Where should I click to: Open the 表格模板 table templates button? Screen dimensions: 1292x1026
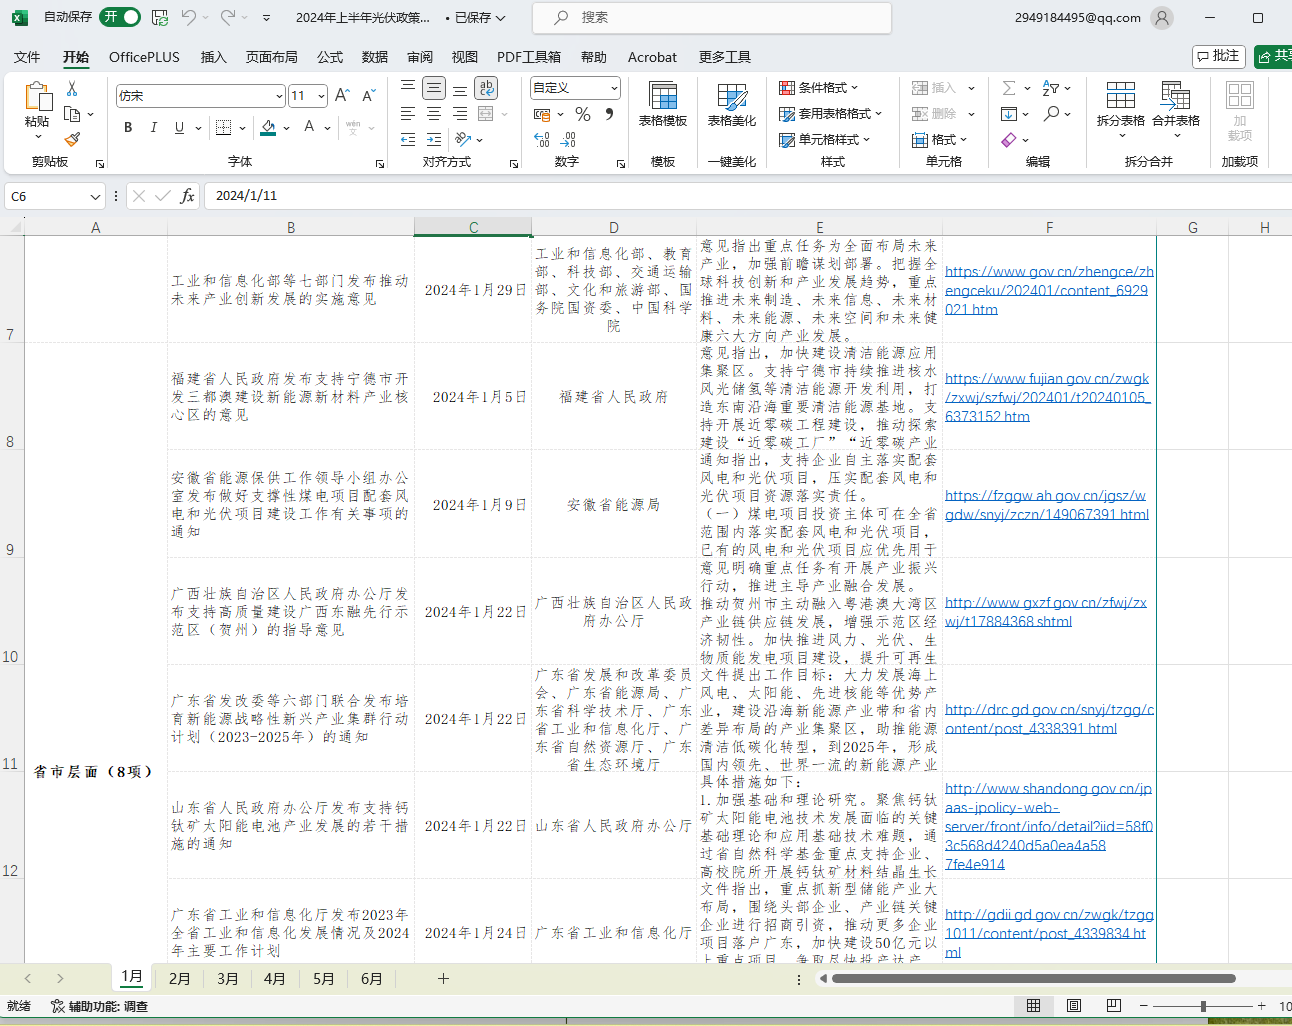(663, 104)
